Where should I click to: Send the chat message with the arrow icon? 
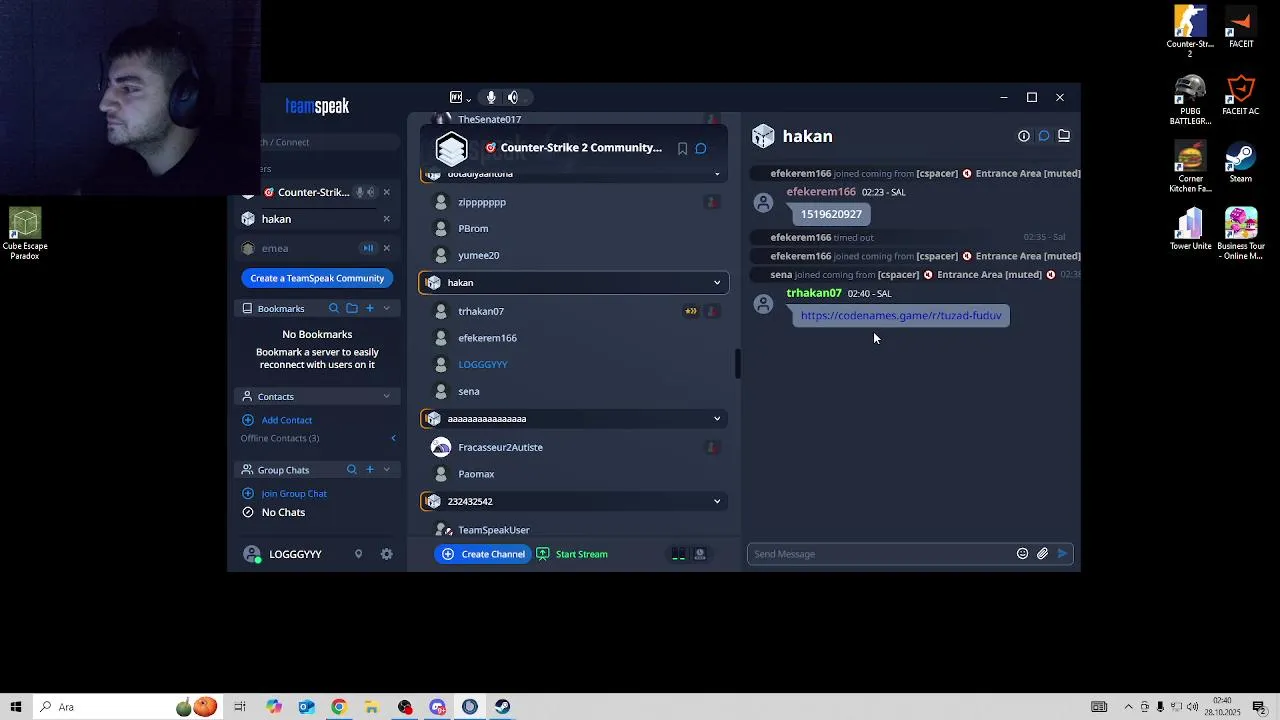coord(1062,554)
